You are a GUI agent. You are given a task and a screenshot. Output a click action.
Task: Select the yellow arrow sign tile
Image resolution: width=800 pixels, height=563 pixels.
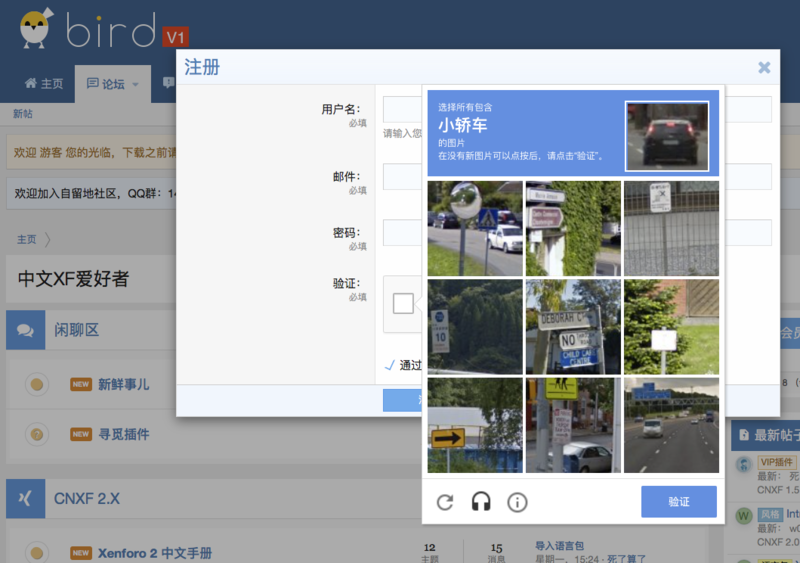coord(475,425)
